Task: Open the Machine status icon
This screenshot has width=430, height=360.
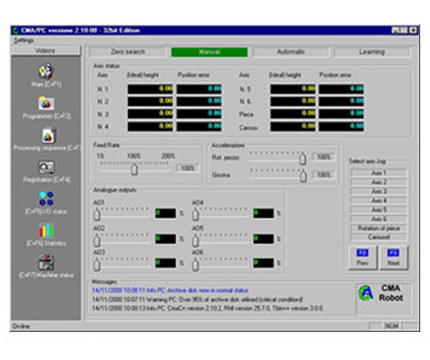Action: point(46,262)
